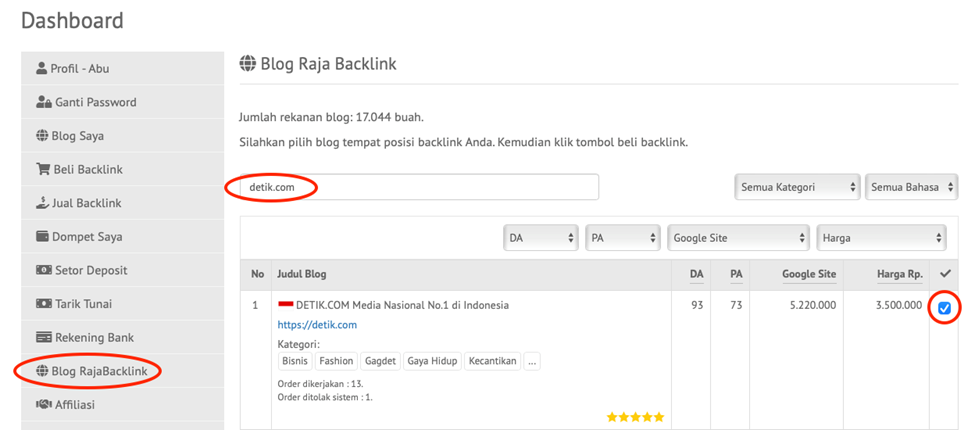Expand the DA filter dropdown

click(x=541, y=238)
